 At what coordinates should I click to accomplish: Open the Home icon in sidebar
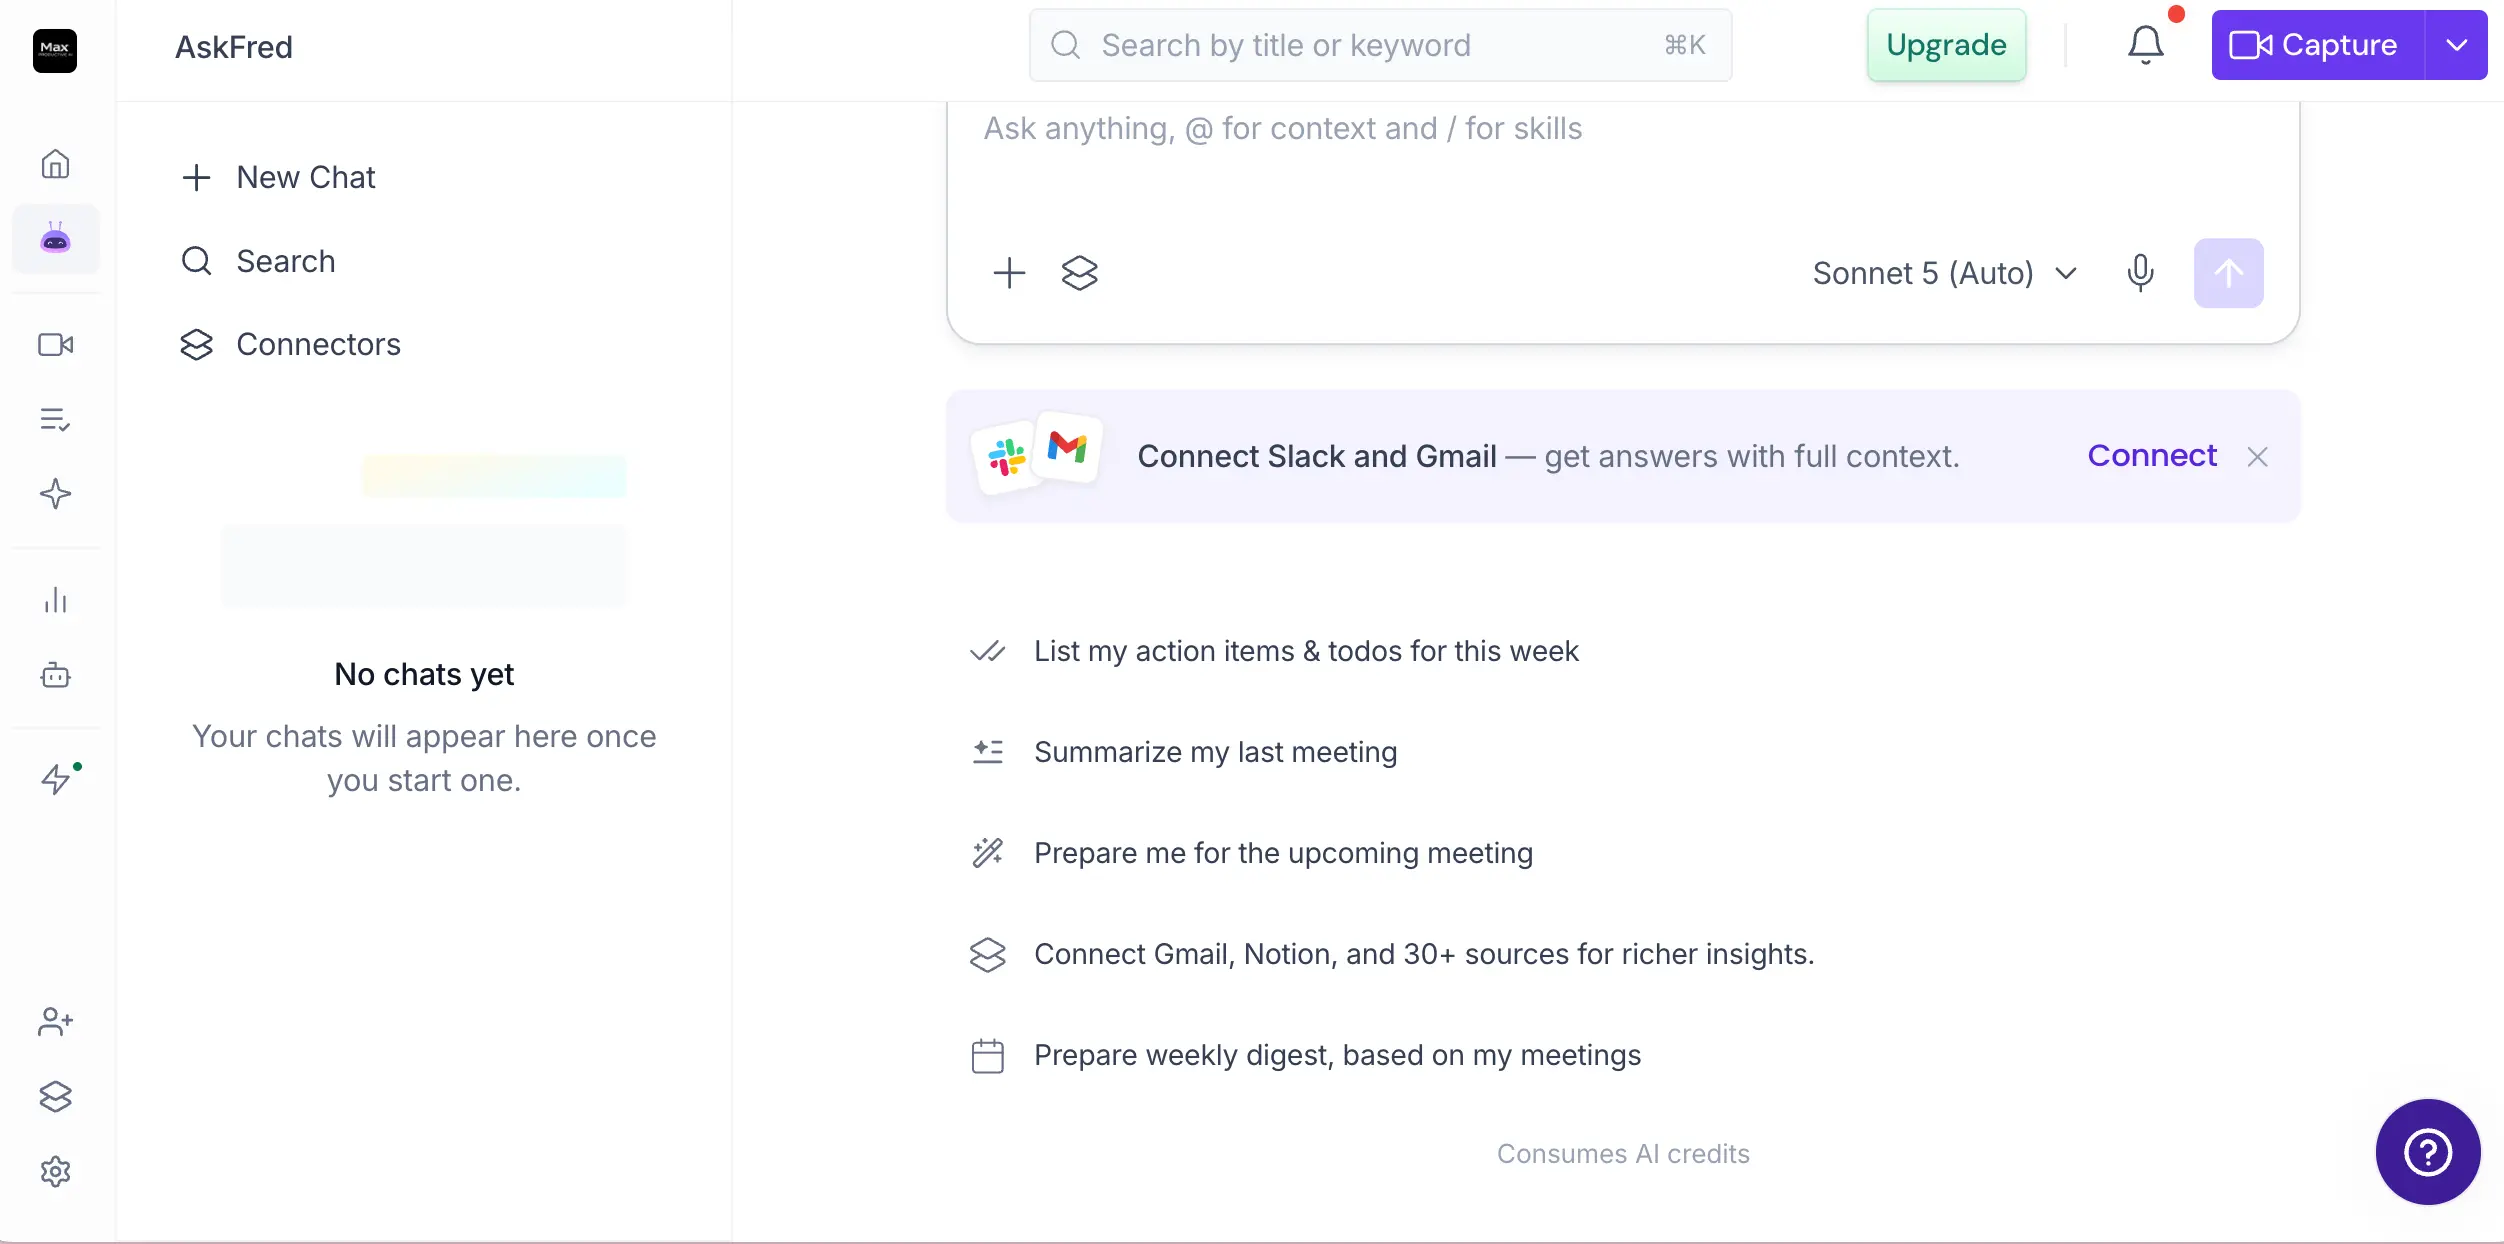click(x=56, y=164)
